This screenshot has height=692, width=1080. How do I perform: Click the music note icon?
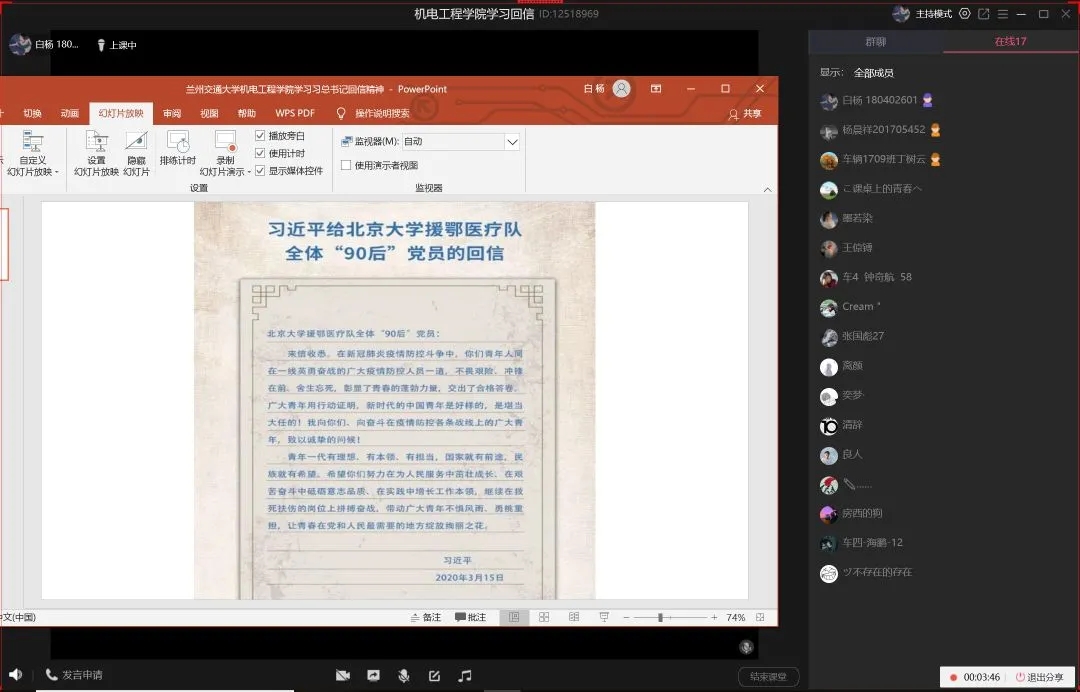pyautogui.click(x=465, y=676)
